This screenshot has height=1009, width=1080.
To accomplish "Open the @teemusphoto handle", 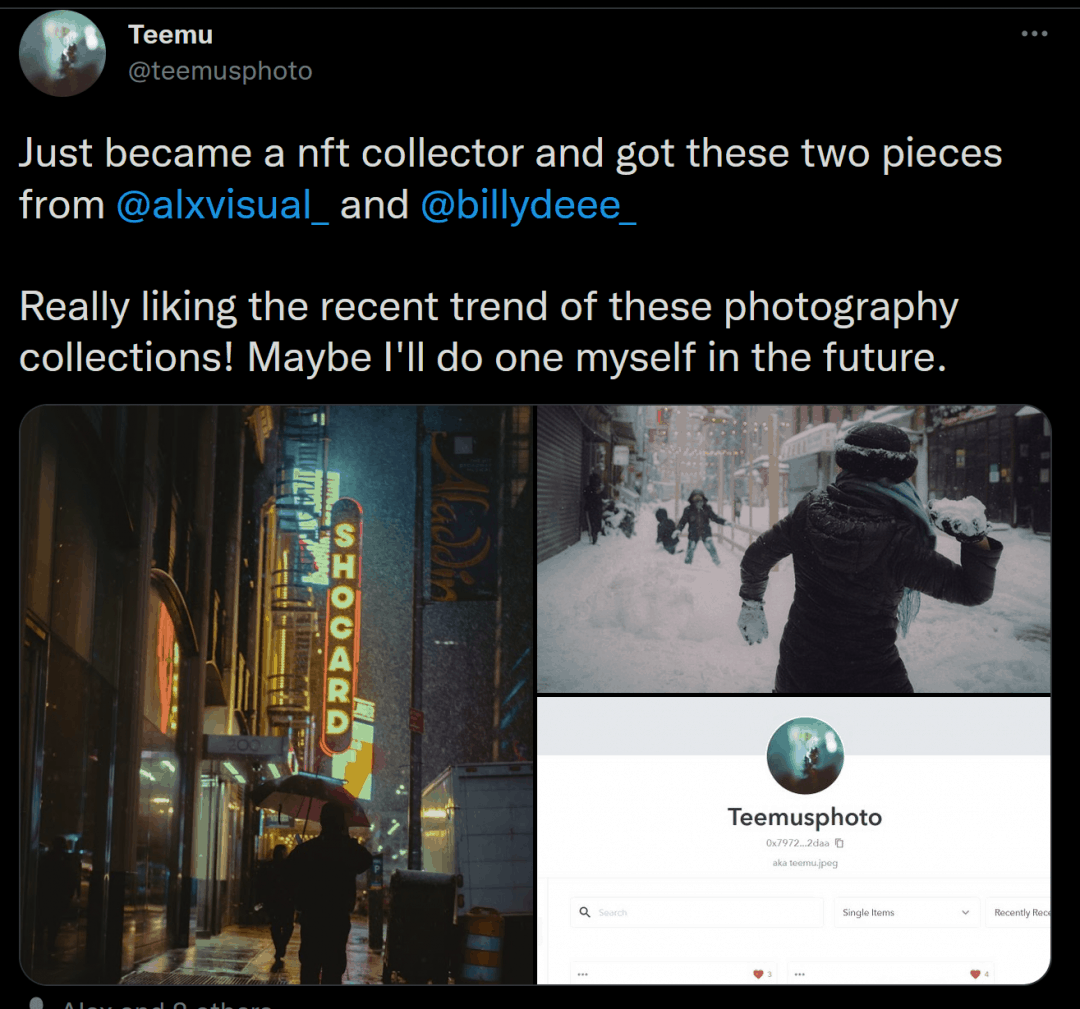I will (x=220, y=71).
